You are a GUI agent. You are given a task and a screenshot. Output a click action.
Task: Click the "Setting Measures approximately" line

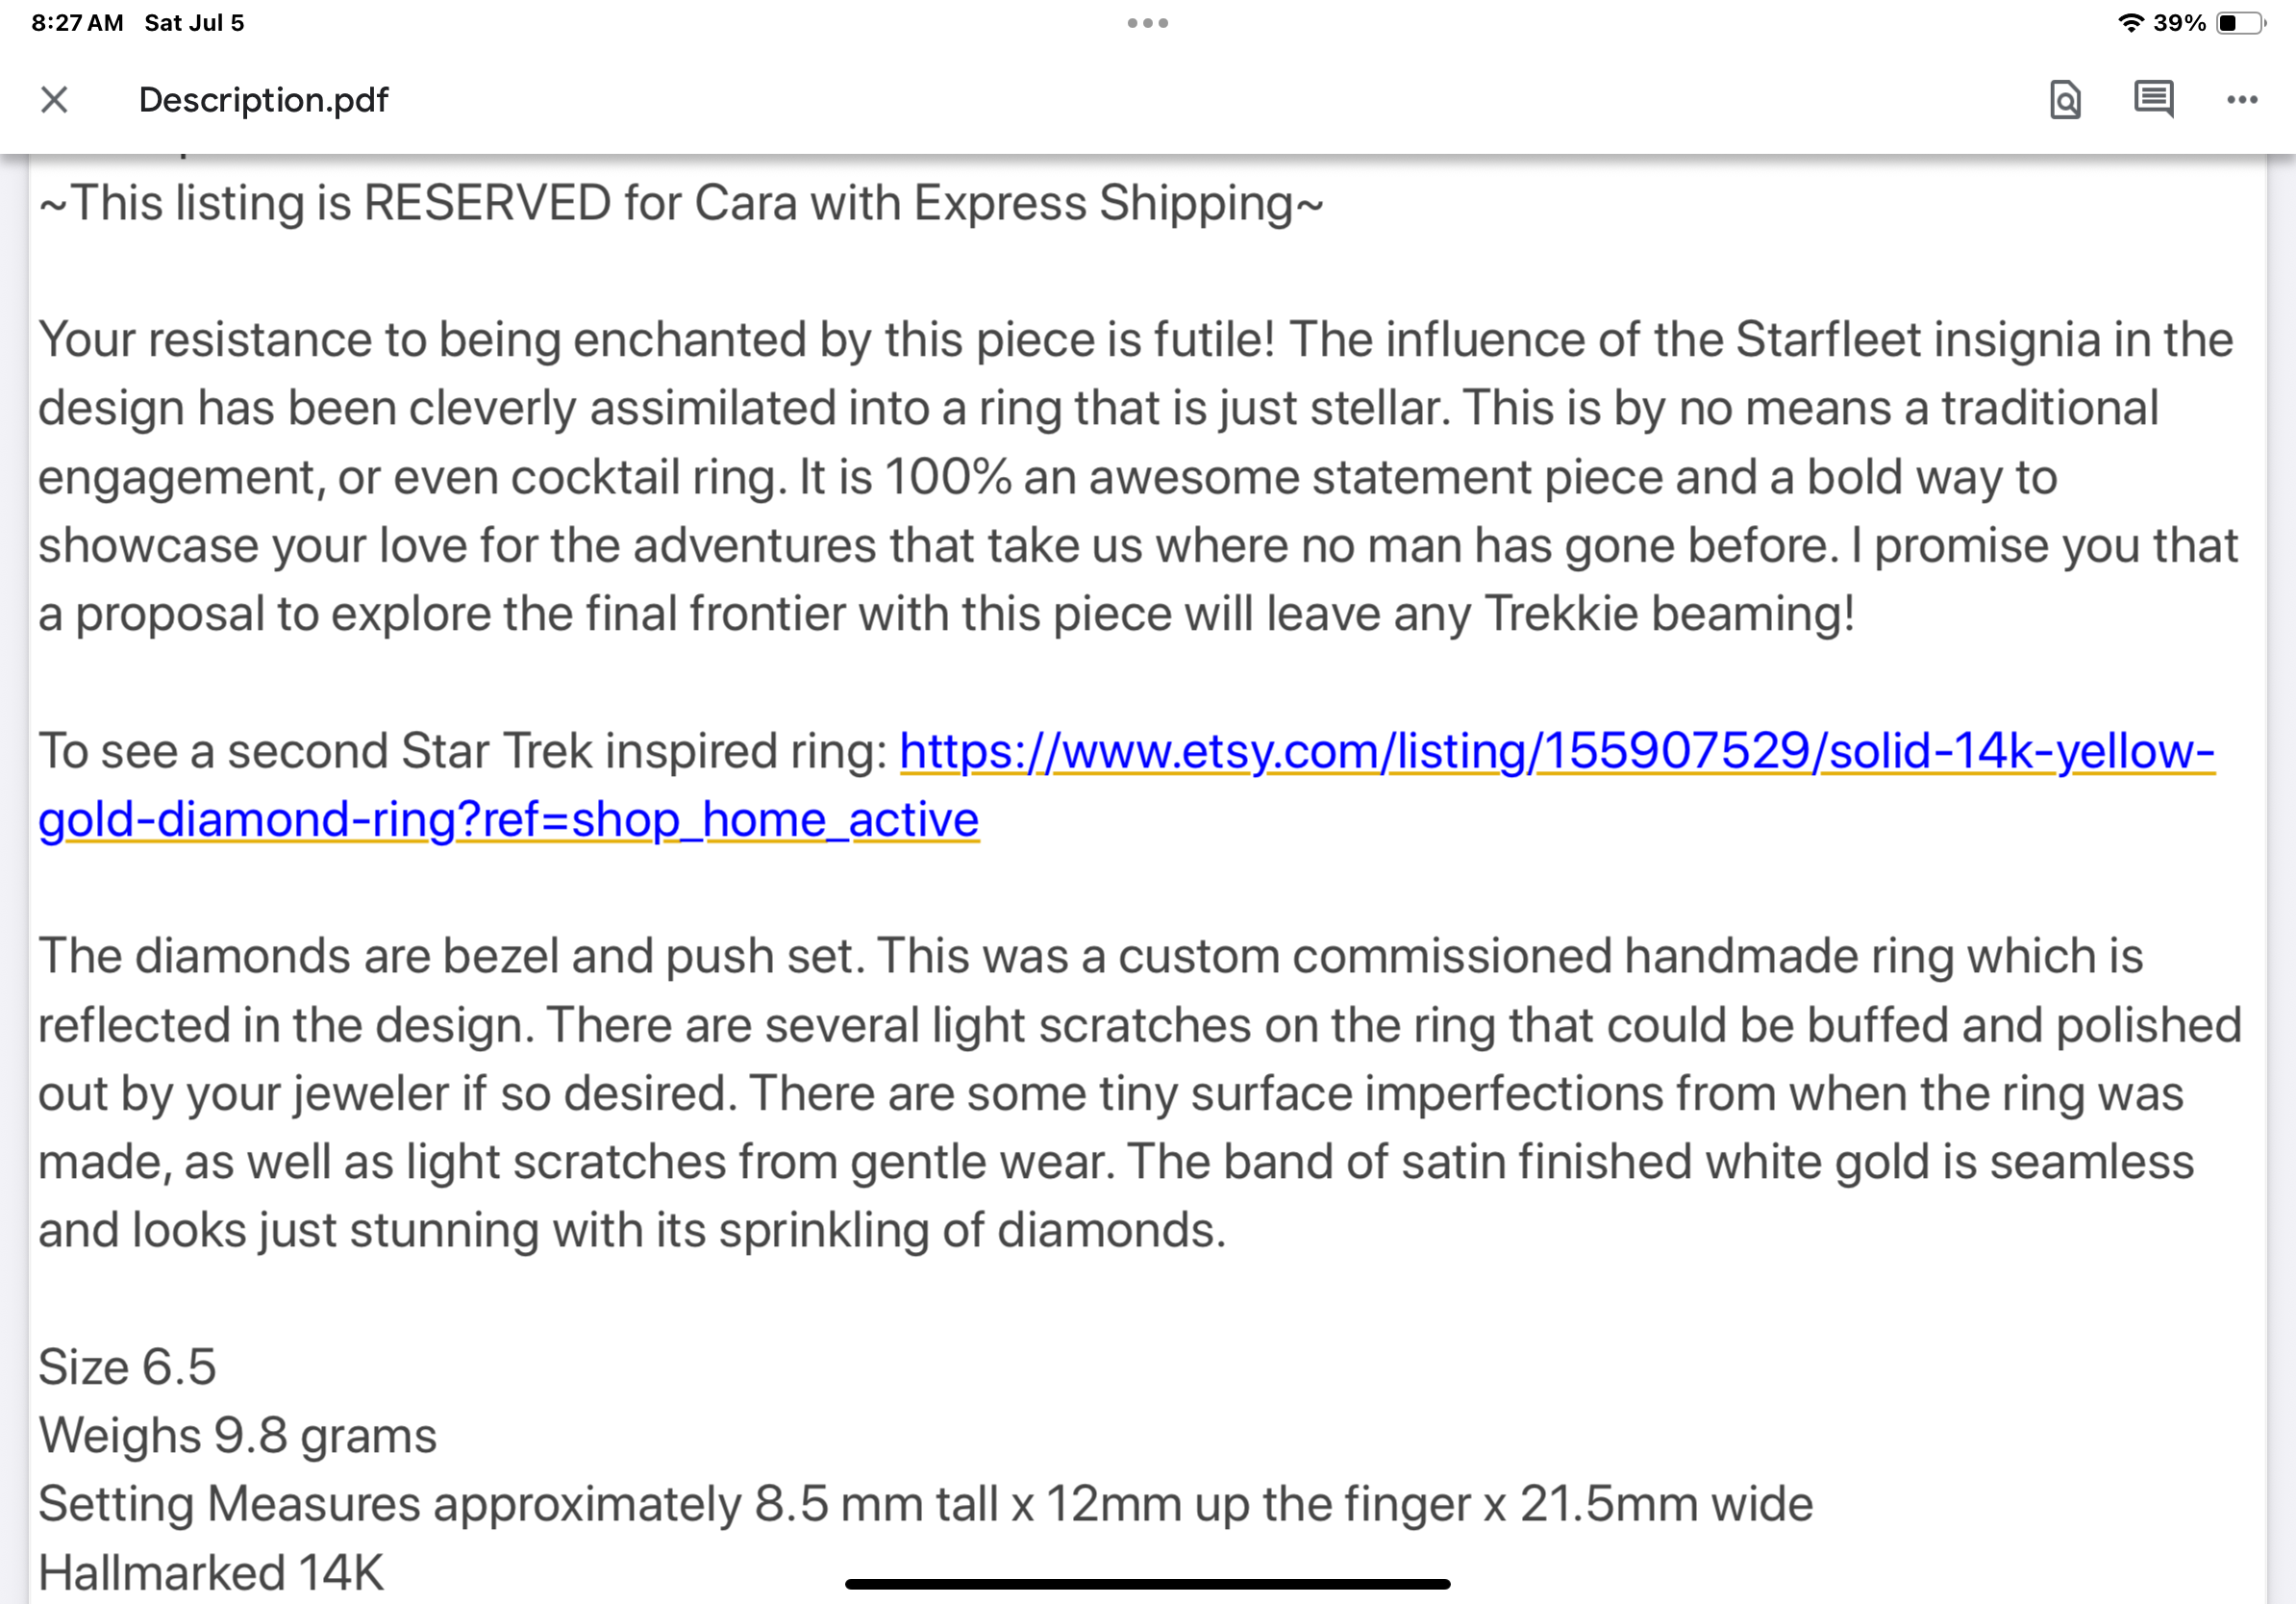click(x=925, y=1504)
